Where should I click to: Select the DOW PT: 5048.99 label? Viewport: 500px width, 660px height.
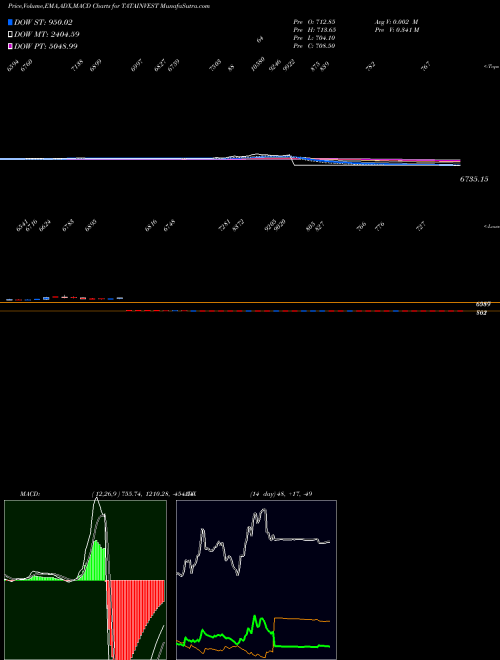click(46, 46)
